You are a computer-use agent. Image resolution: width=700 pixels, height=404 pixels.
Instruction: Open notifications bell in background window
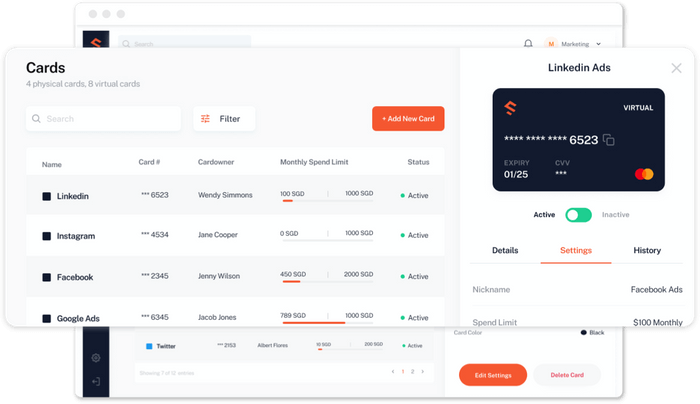pyautogui.click(x=528, y=43)
